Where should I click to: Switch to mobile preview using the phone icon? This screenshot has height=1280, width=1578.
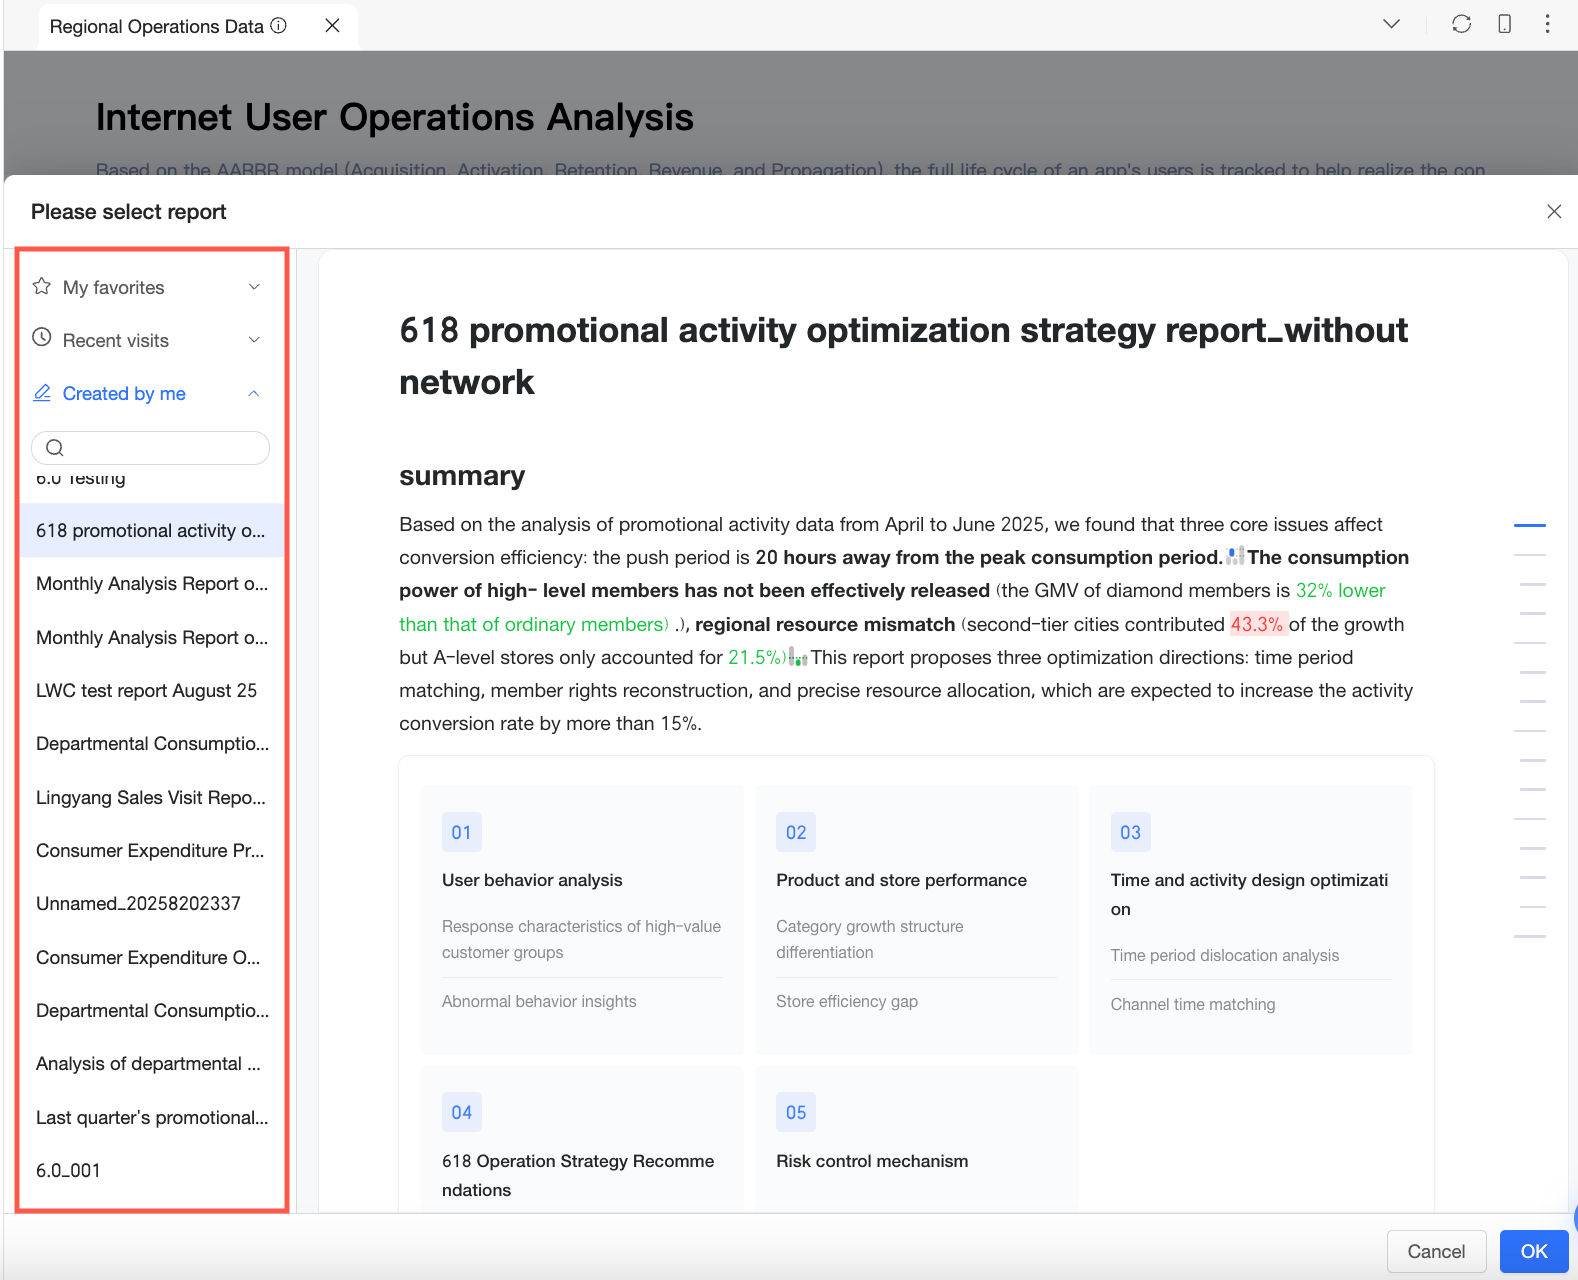[1504, 24]
